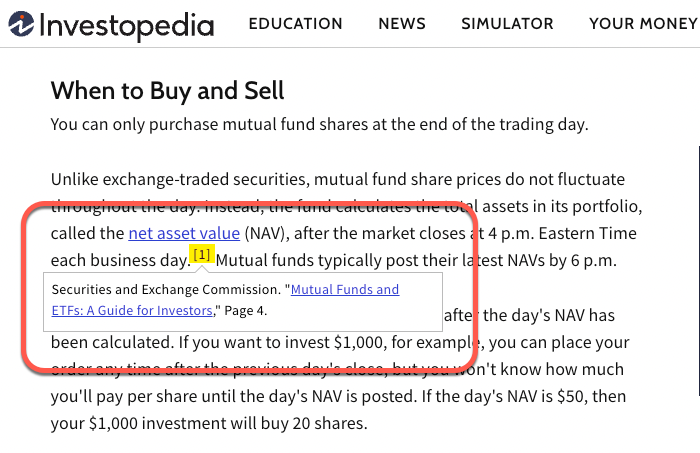
Task: Click the "Page 4." citation text
Action: point(246,311)
